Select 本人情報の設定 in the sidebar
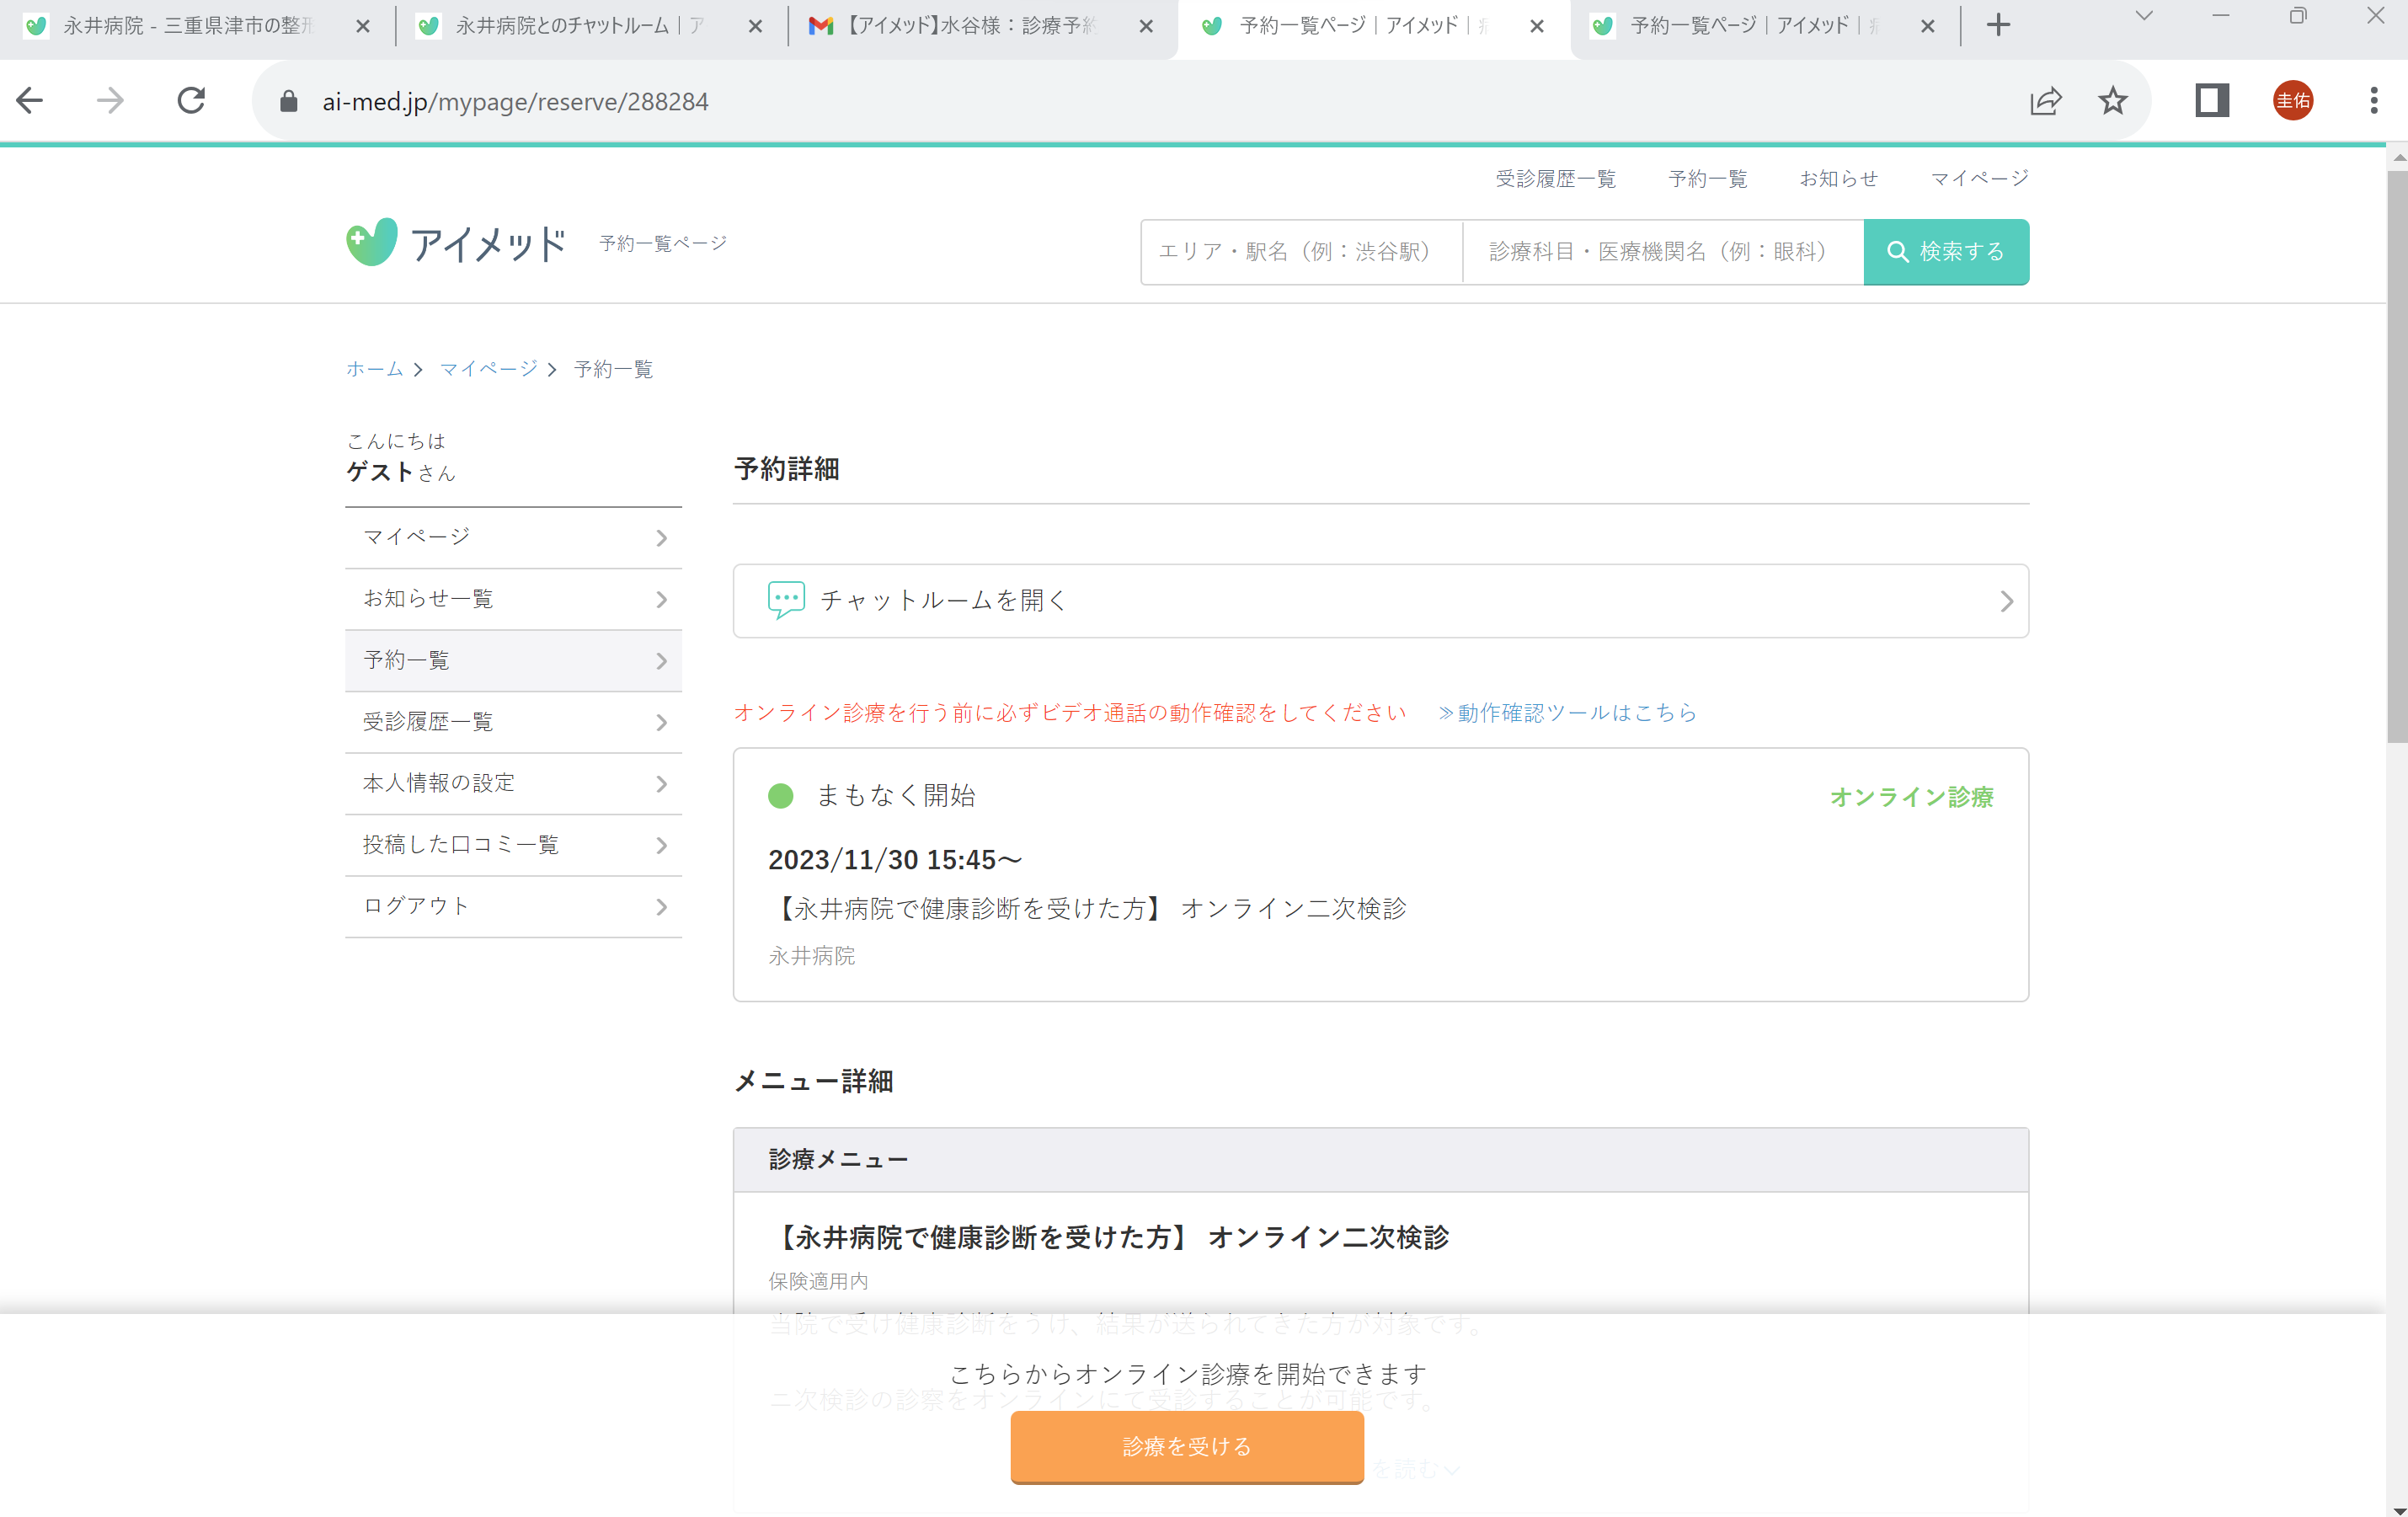Screen dimensions: 2408x1517 [x=513, y=784]
